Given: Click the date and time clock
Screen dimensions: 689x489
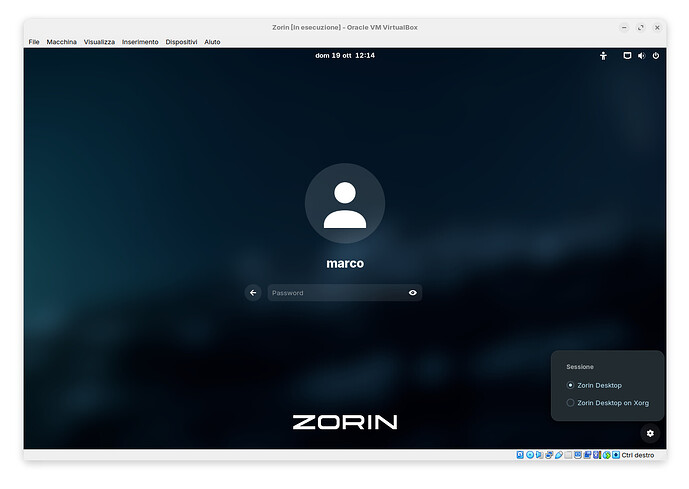Looking at the screenshot, I should [344, 56].
